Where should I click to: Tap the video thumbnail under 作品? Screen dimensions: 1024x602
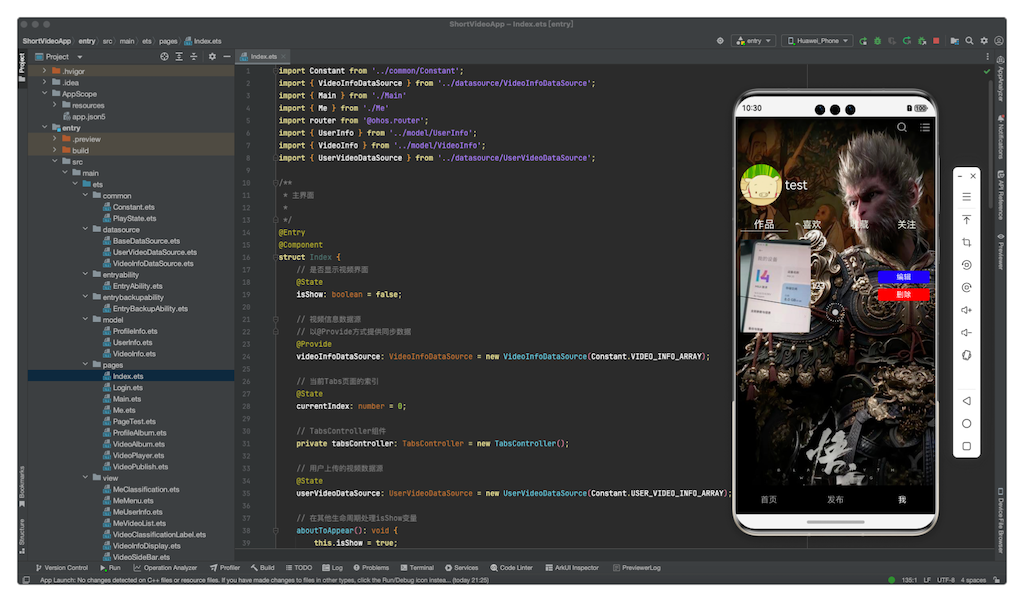click(776, 286)
